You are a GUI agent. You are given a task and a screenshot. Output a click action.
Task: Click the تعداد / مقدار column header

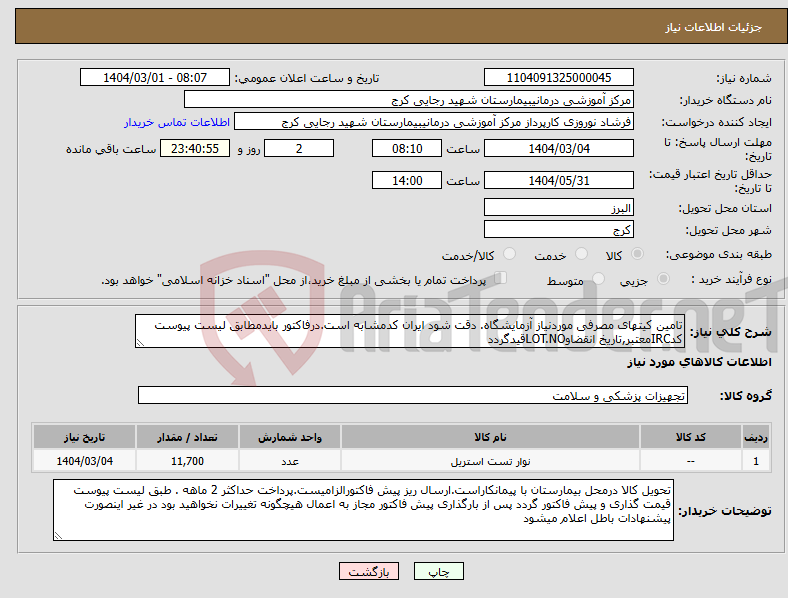[187, 437]
